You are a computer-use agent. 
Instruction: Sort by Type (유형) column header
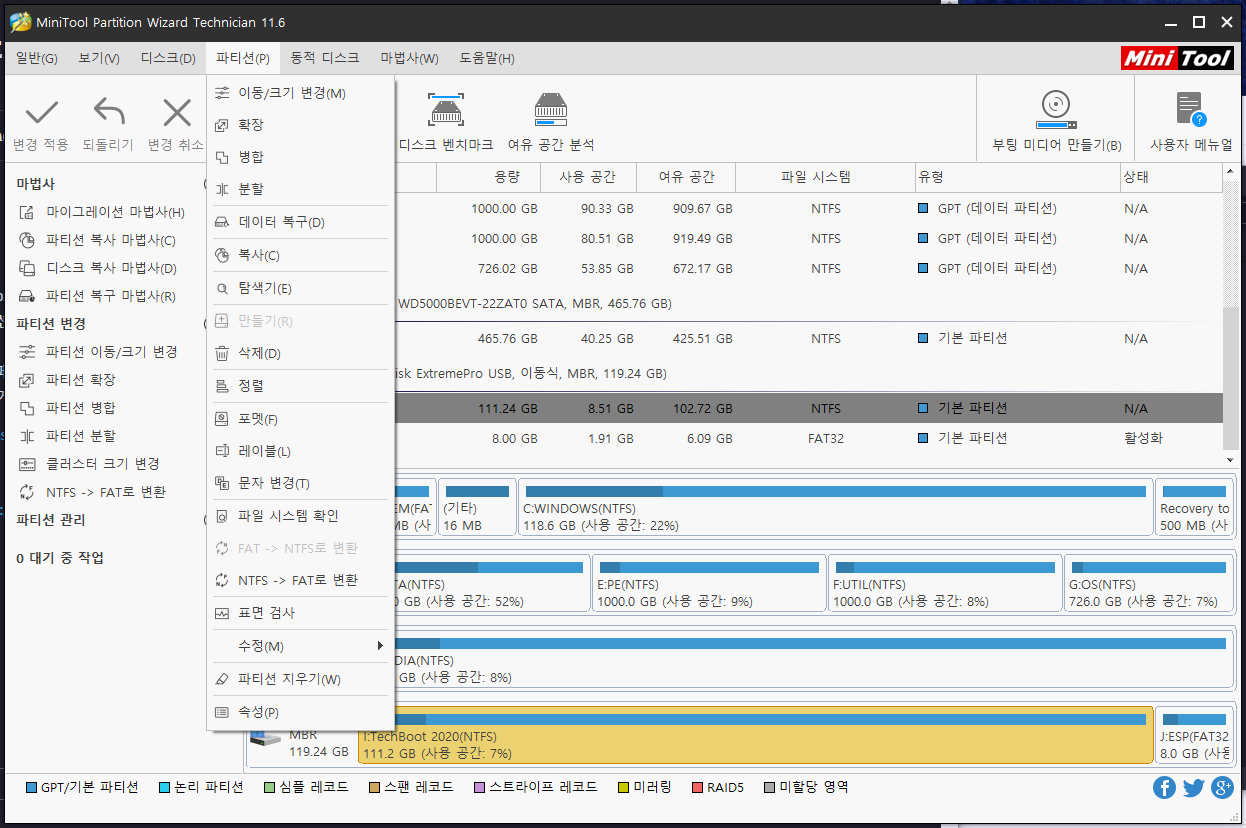(x=1016, y=178)
